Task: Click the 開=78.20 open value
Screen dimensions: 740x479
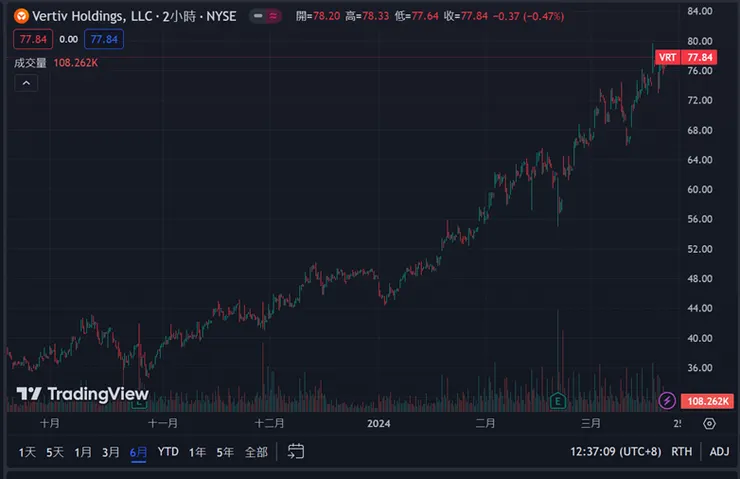Action: coord(318,17)
